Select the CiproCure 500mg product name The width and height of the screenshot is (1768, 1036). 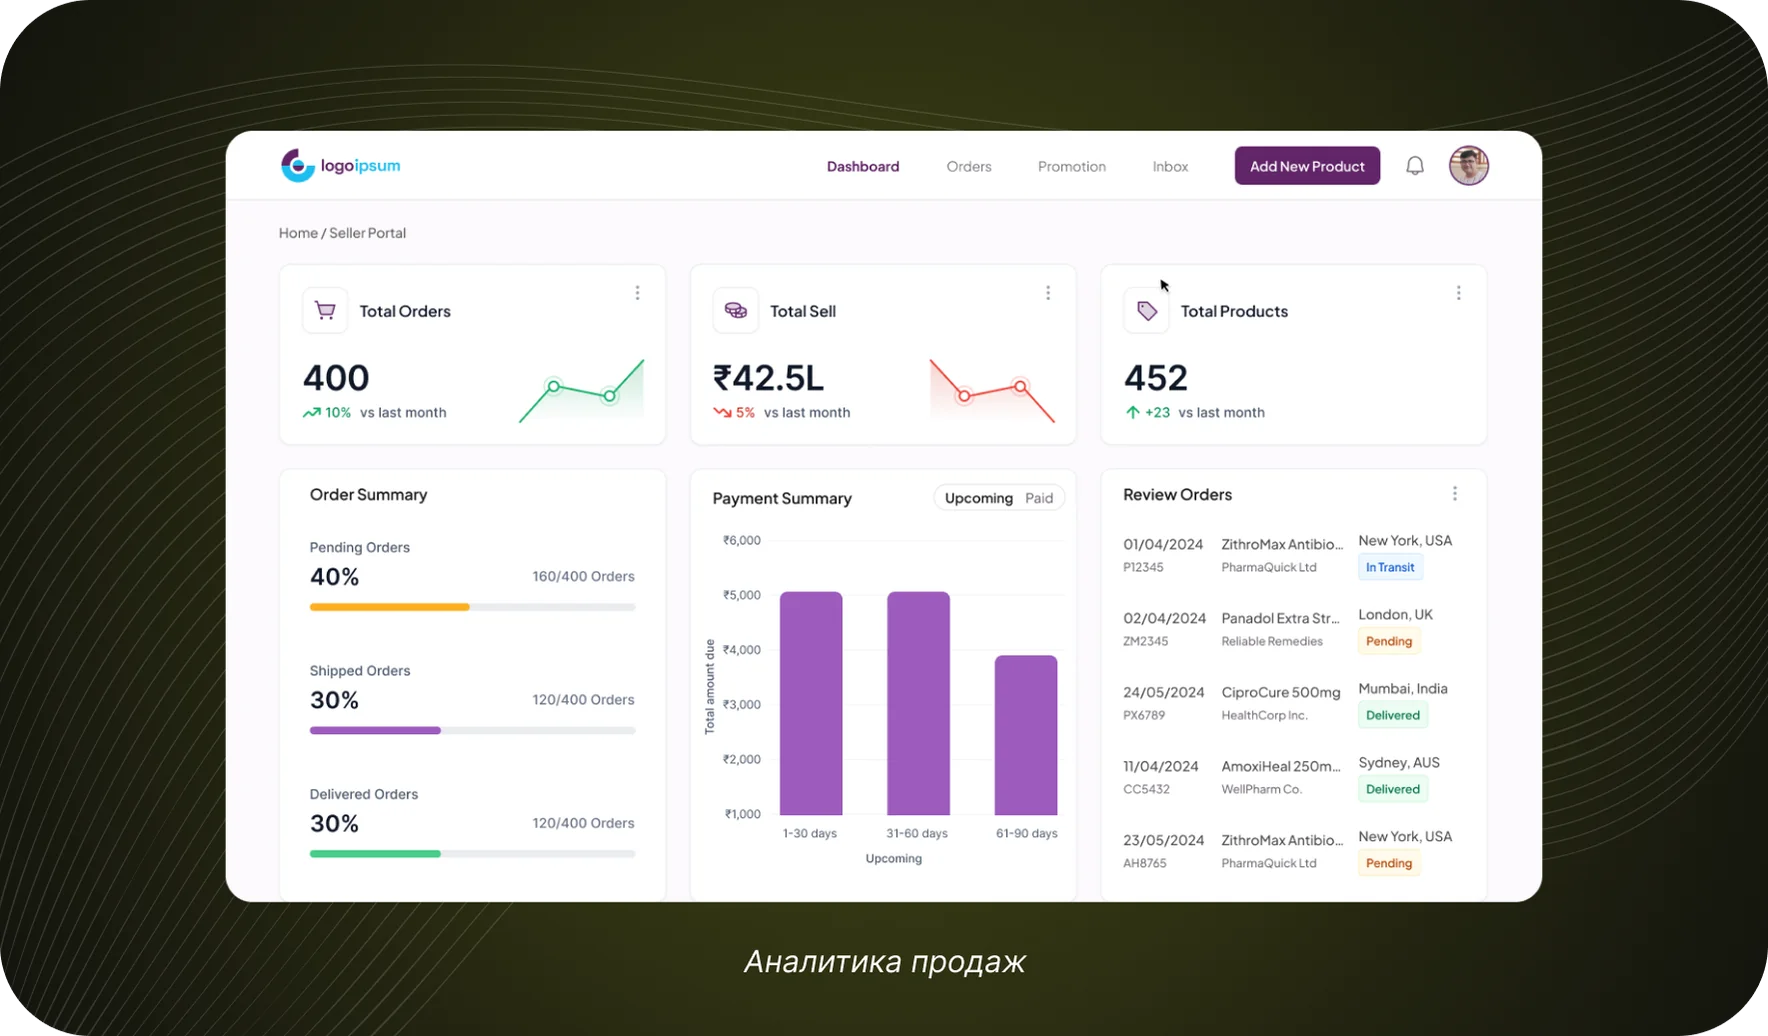pos(1281,692)
